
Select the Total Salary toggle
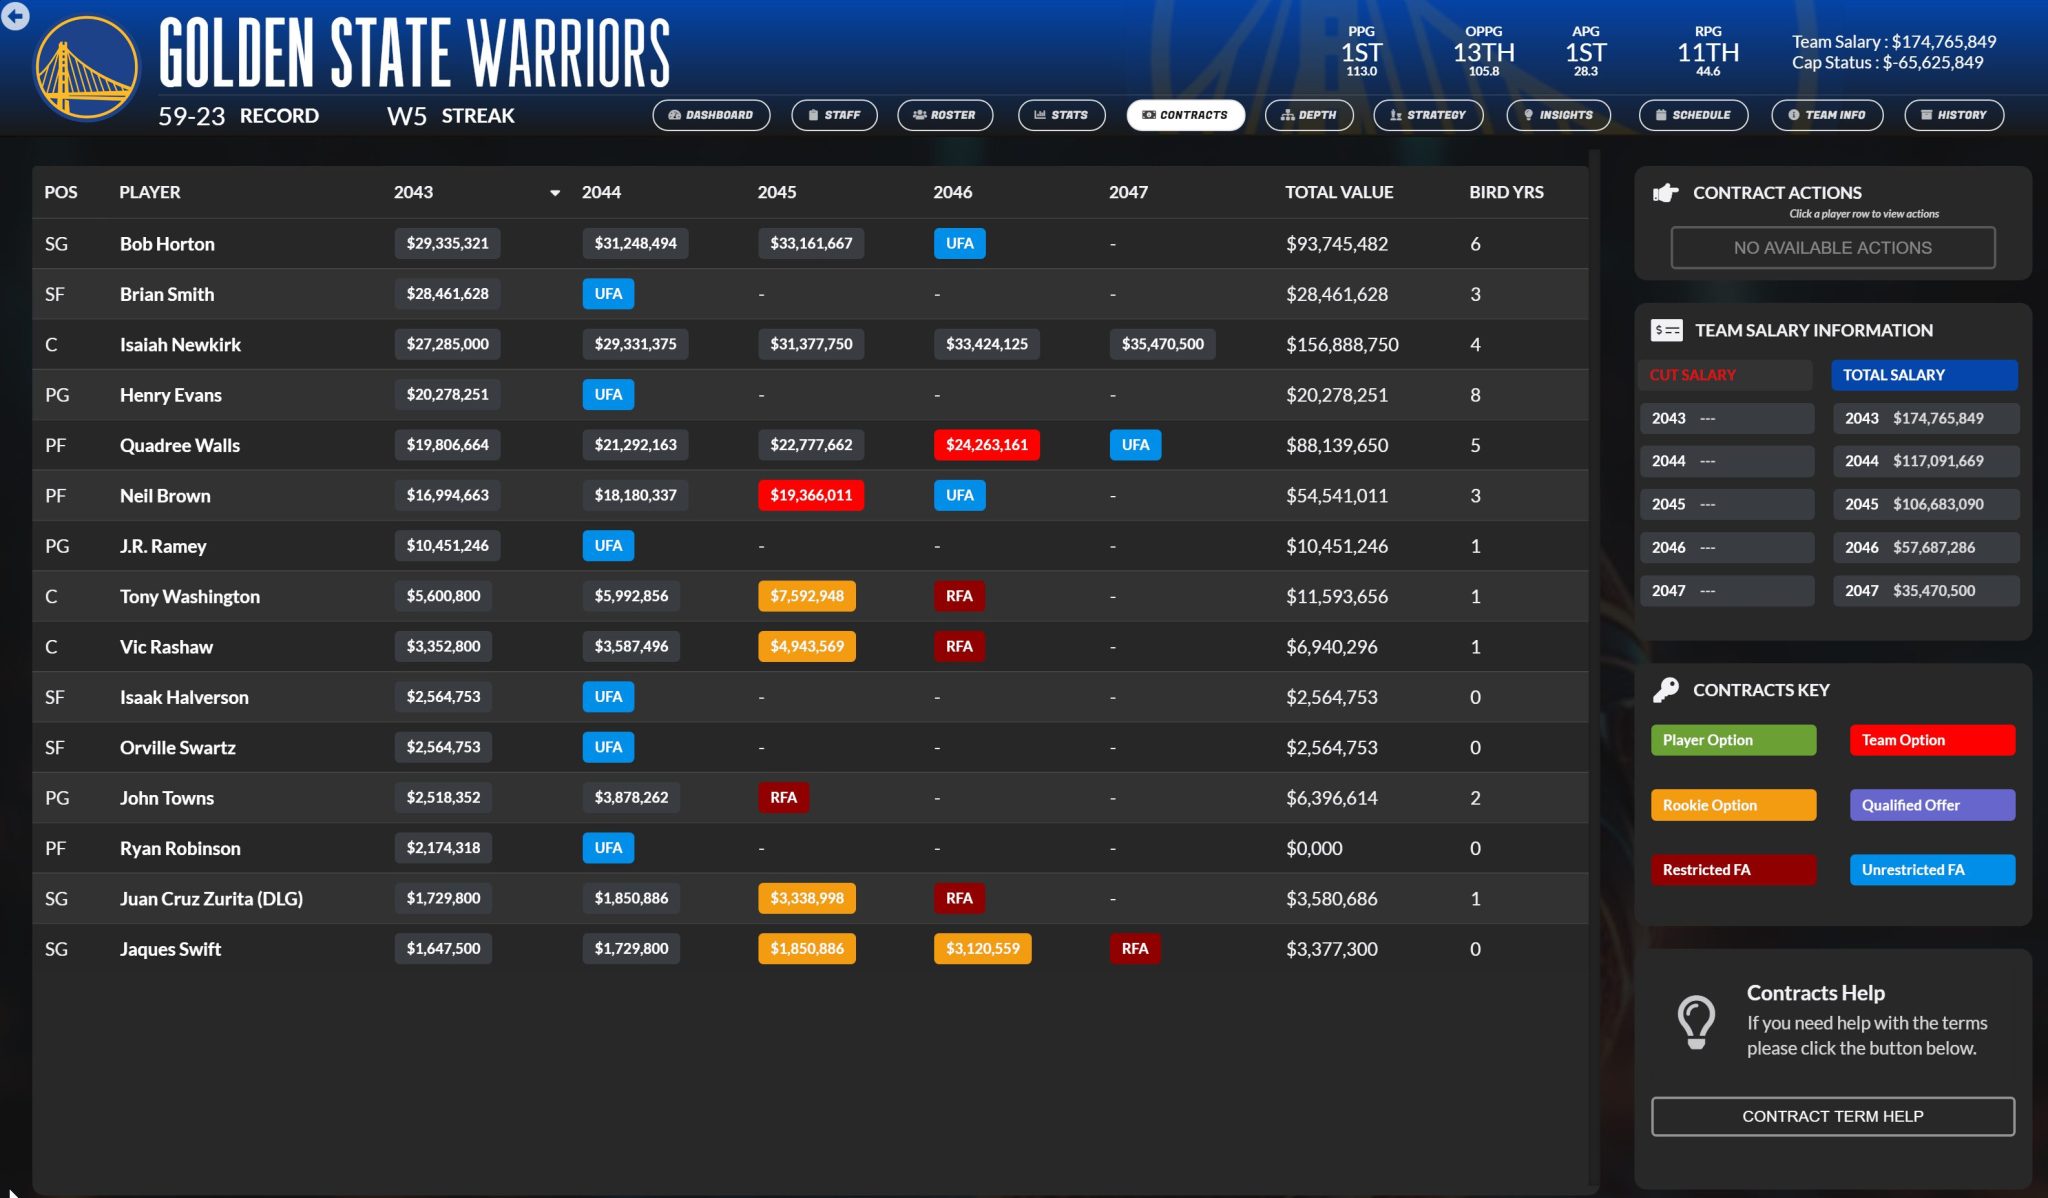(1923, 375)
